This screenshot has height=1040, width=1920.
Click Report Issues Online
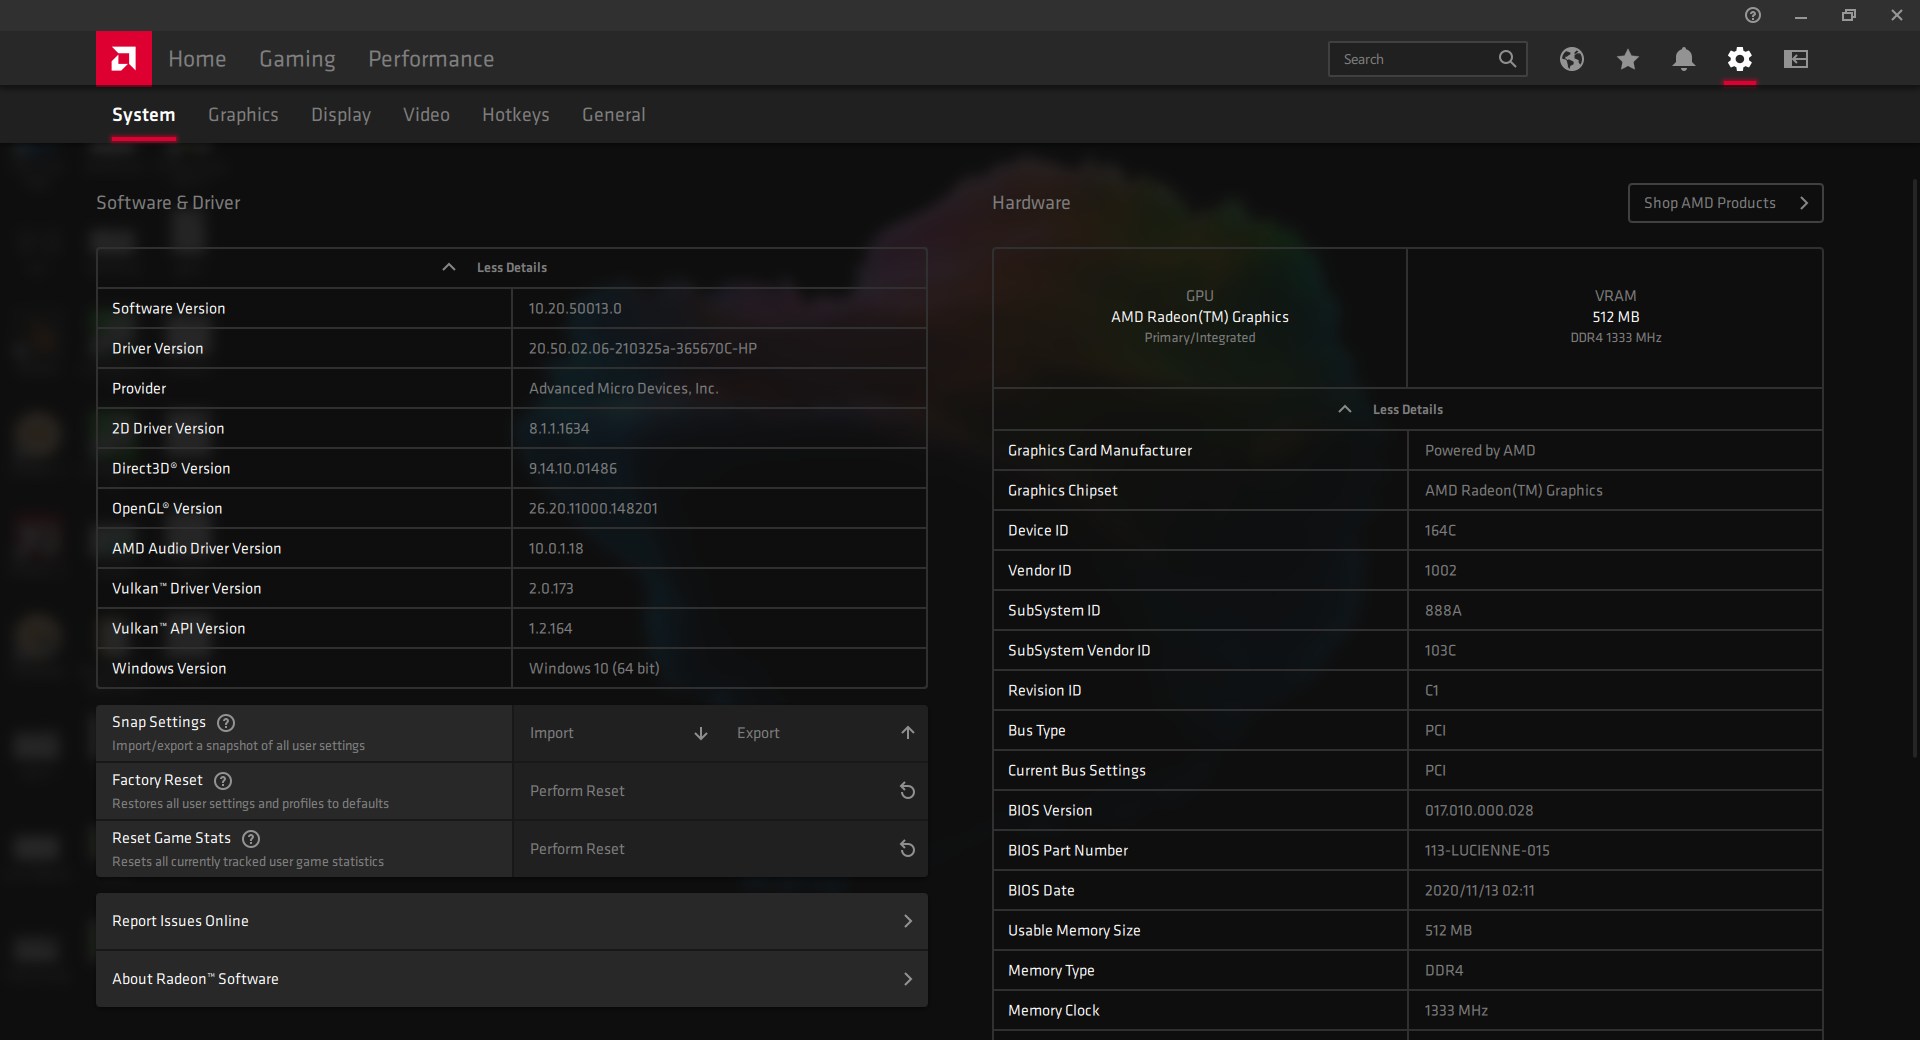512,921
